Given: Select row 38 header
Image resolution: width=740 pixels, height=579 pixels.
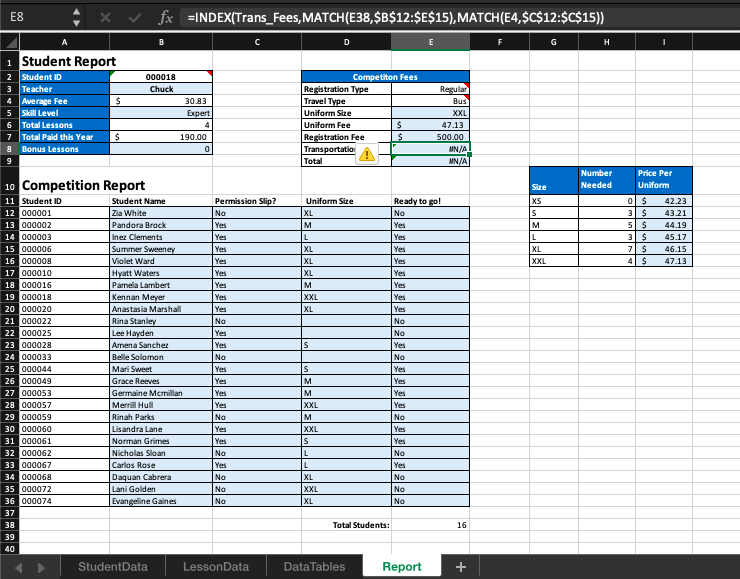Looking at the screenshot, I should coord(9,525).
